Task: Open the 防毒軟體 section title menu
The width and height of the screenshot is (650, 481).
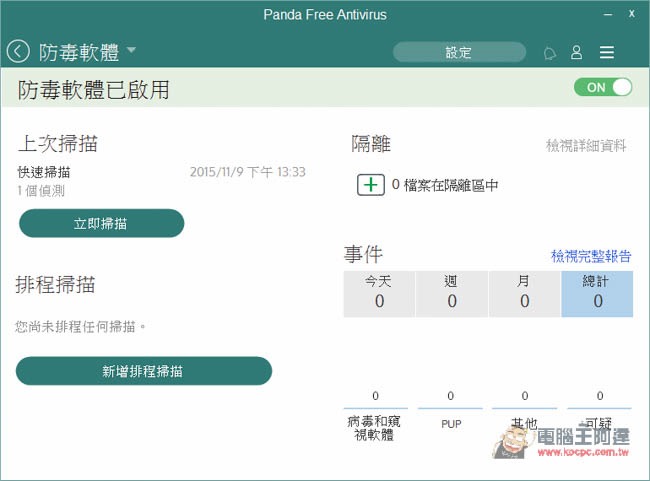Action: pos(79,53)
